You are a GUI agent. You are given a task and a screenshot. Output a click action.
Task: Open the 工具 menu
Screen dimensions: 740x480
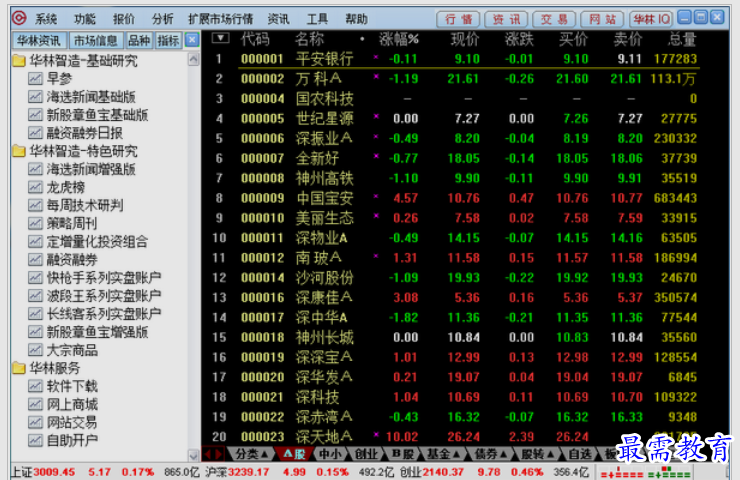coord(318,19)
